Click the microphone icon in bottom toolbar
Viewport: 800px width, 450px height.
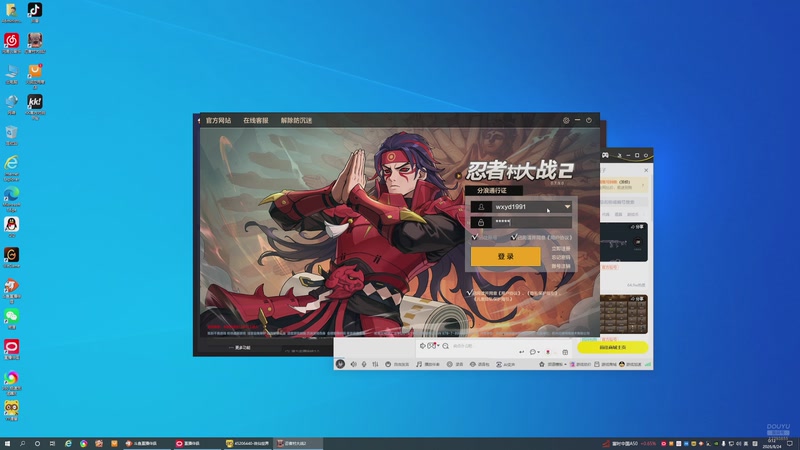pos(364,364)
